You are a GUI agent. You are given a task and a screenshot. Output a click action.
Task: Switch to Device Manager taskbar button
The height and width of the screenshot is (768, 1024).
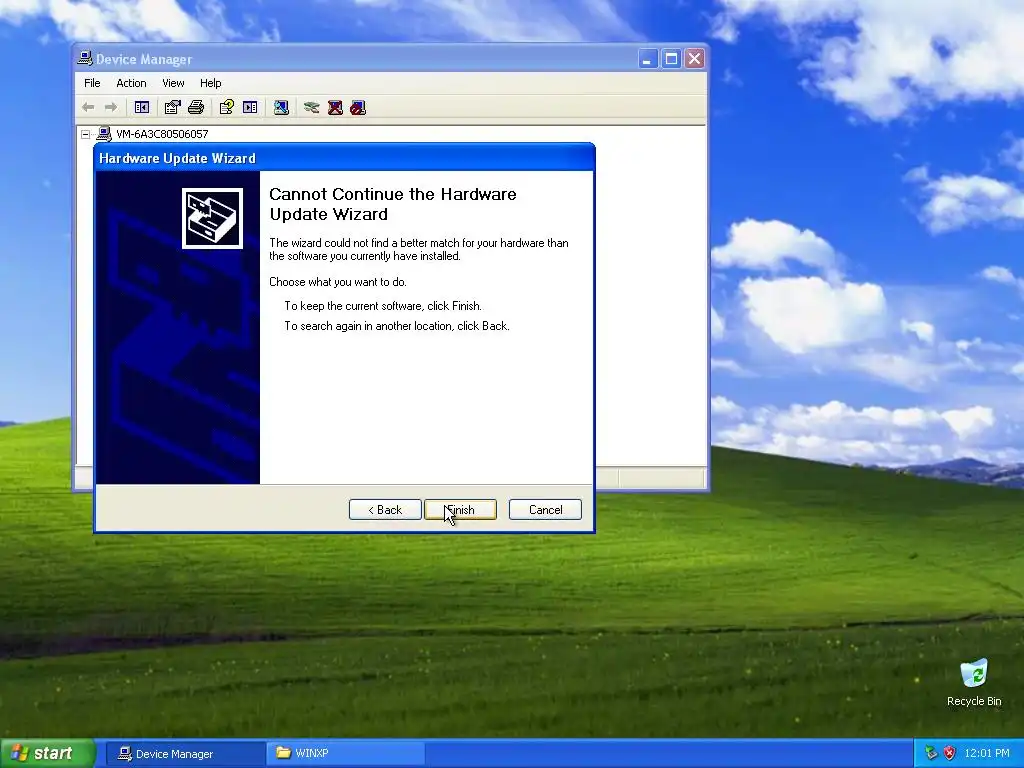tap(185, 754)
